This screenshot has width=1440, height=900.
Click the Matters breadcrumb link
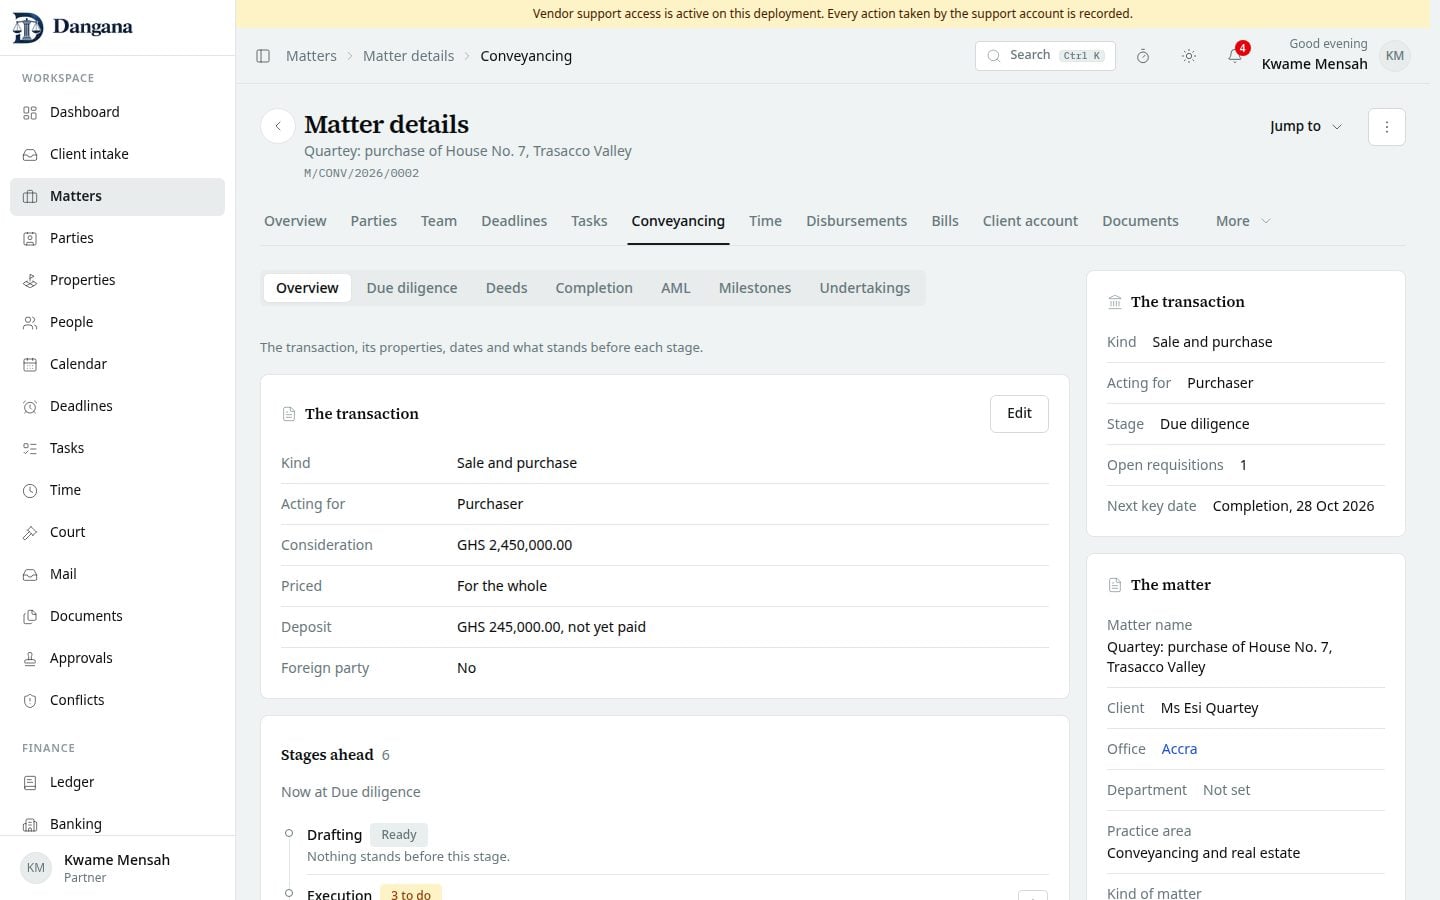[311, 56]
